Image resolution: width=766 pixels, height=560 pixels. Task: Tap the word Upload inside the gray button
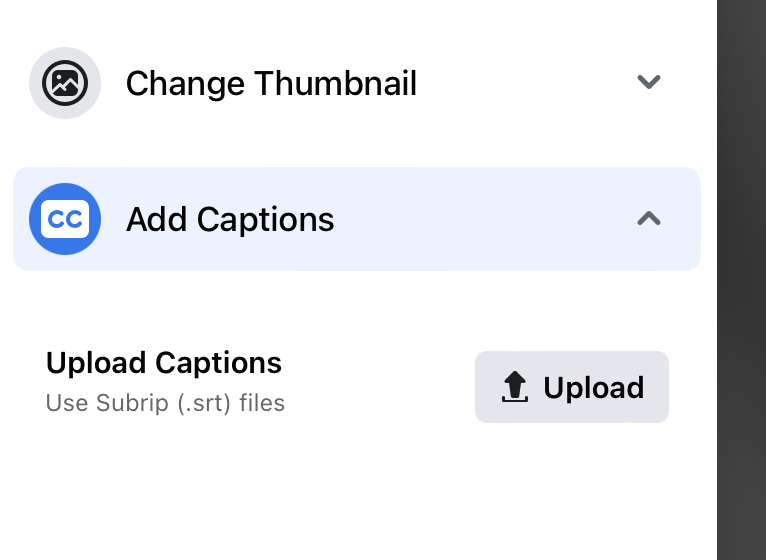click(594, 388)
